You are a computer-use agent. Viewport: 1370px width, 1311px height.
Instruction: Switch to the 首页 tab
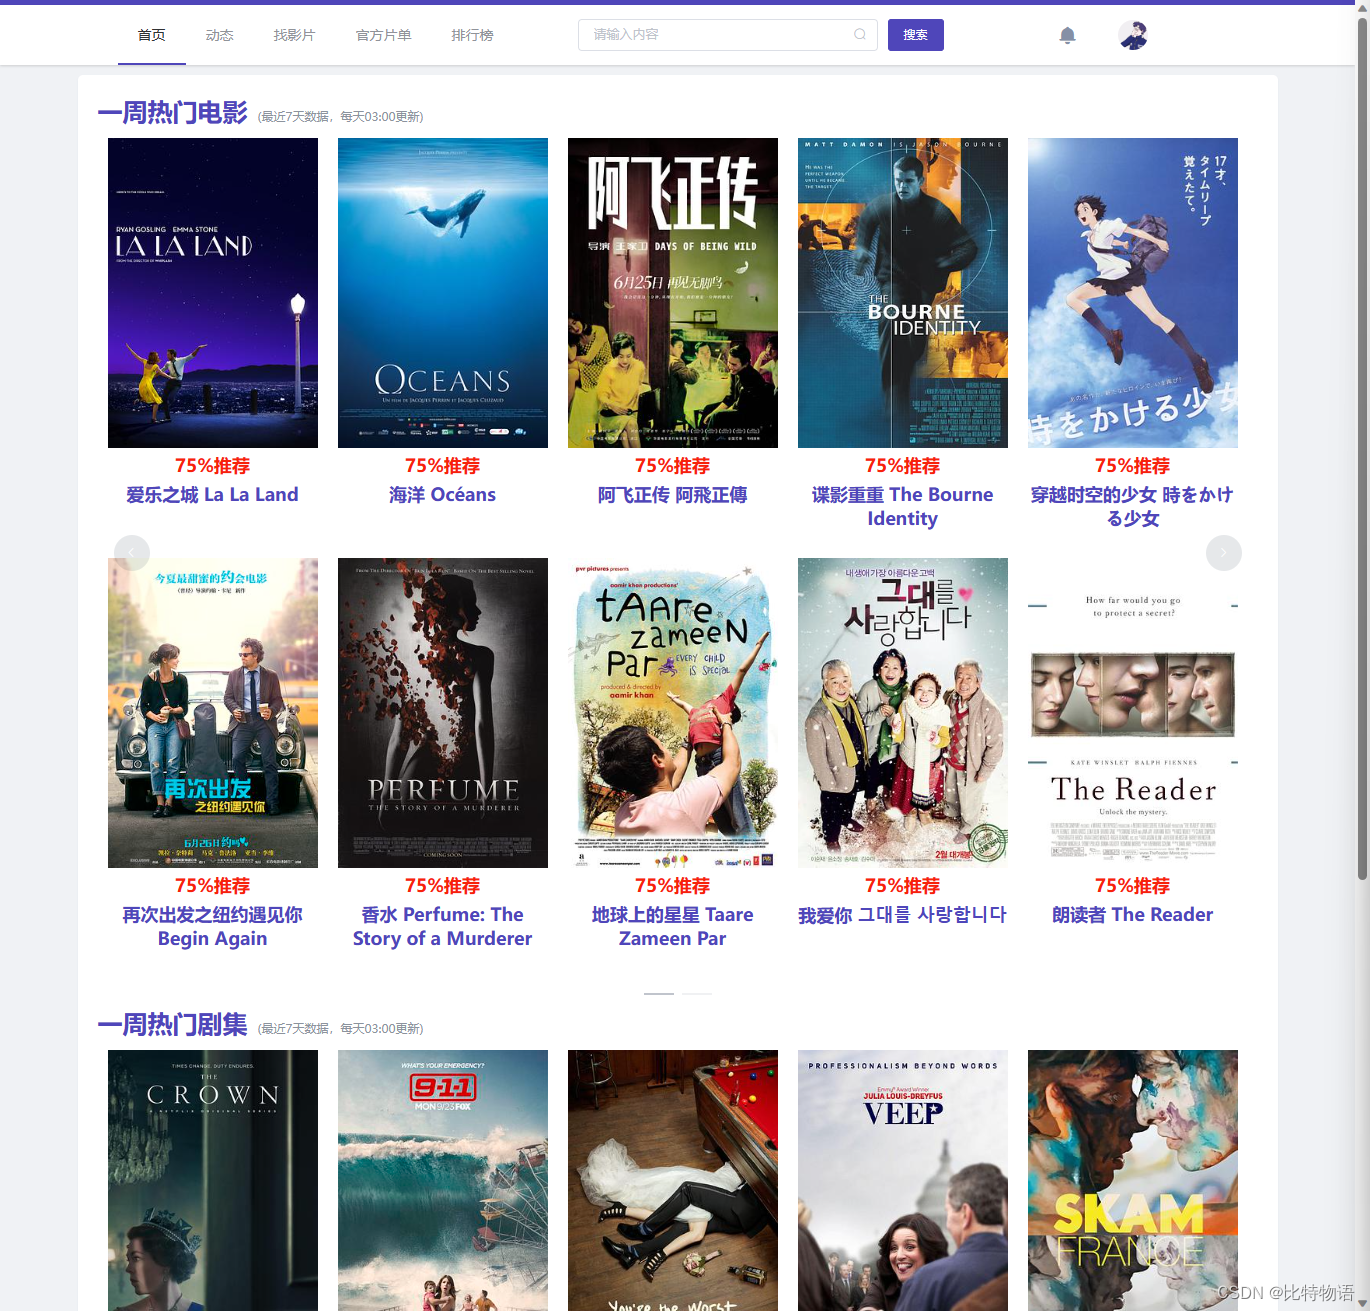click(152, 35)
